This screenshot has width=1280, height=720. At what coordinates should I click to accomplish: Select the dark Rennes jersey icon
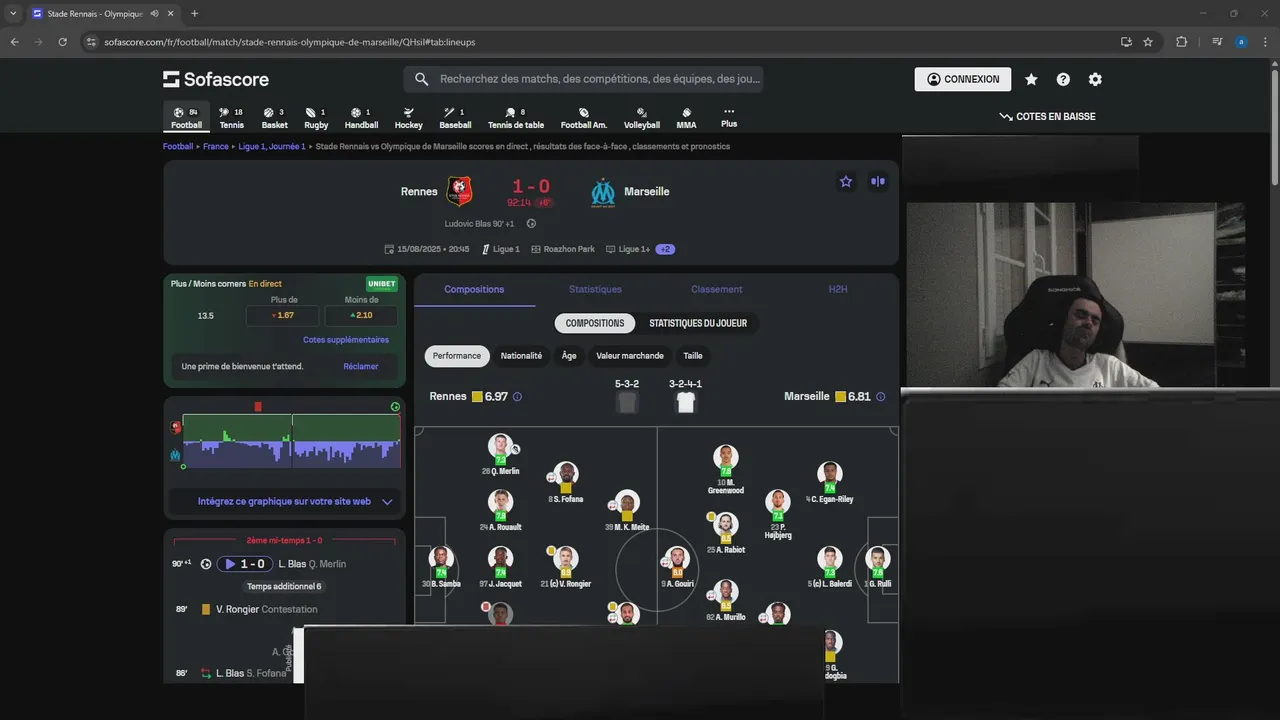tap(627, 402)
